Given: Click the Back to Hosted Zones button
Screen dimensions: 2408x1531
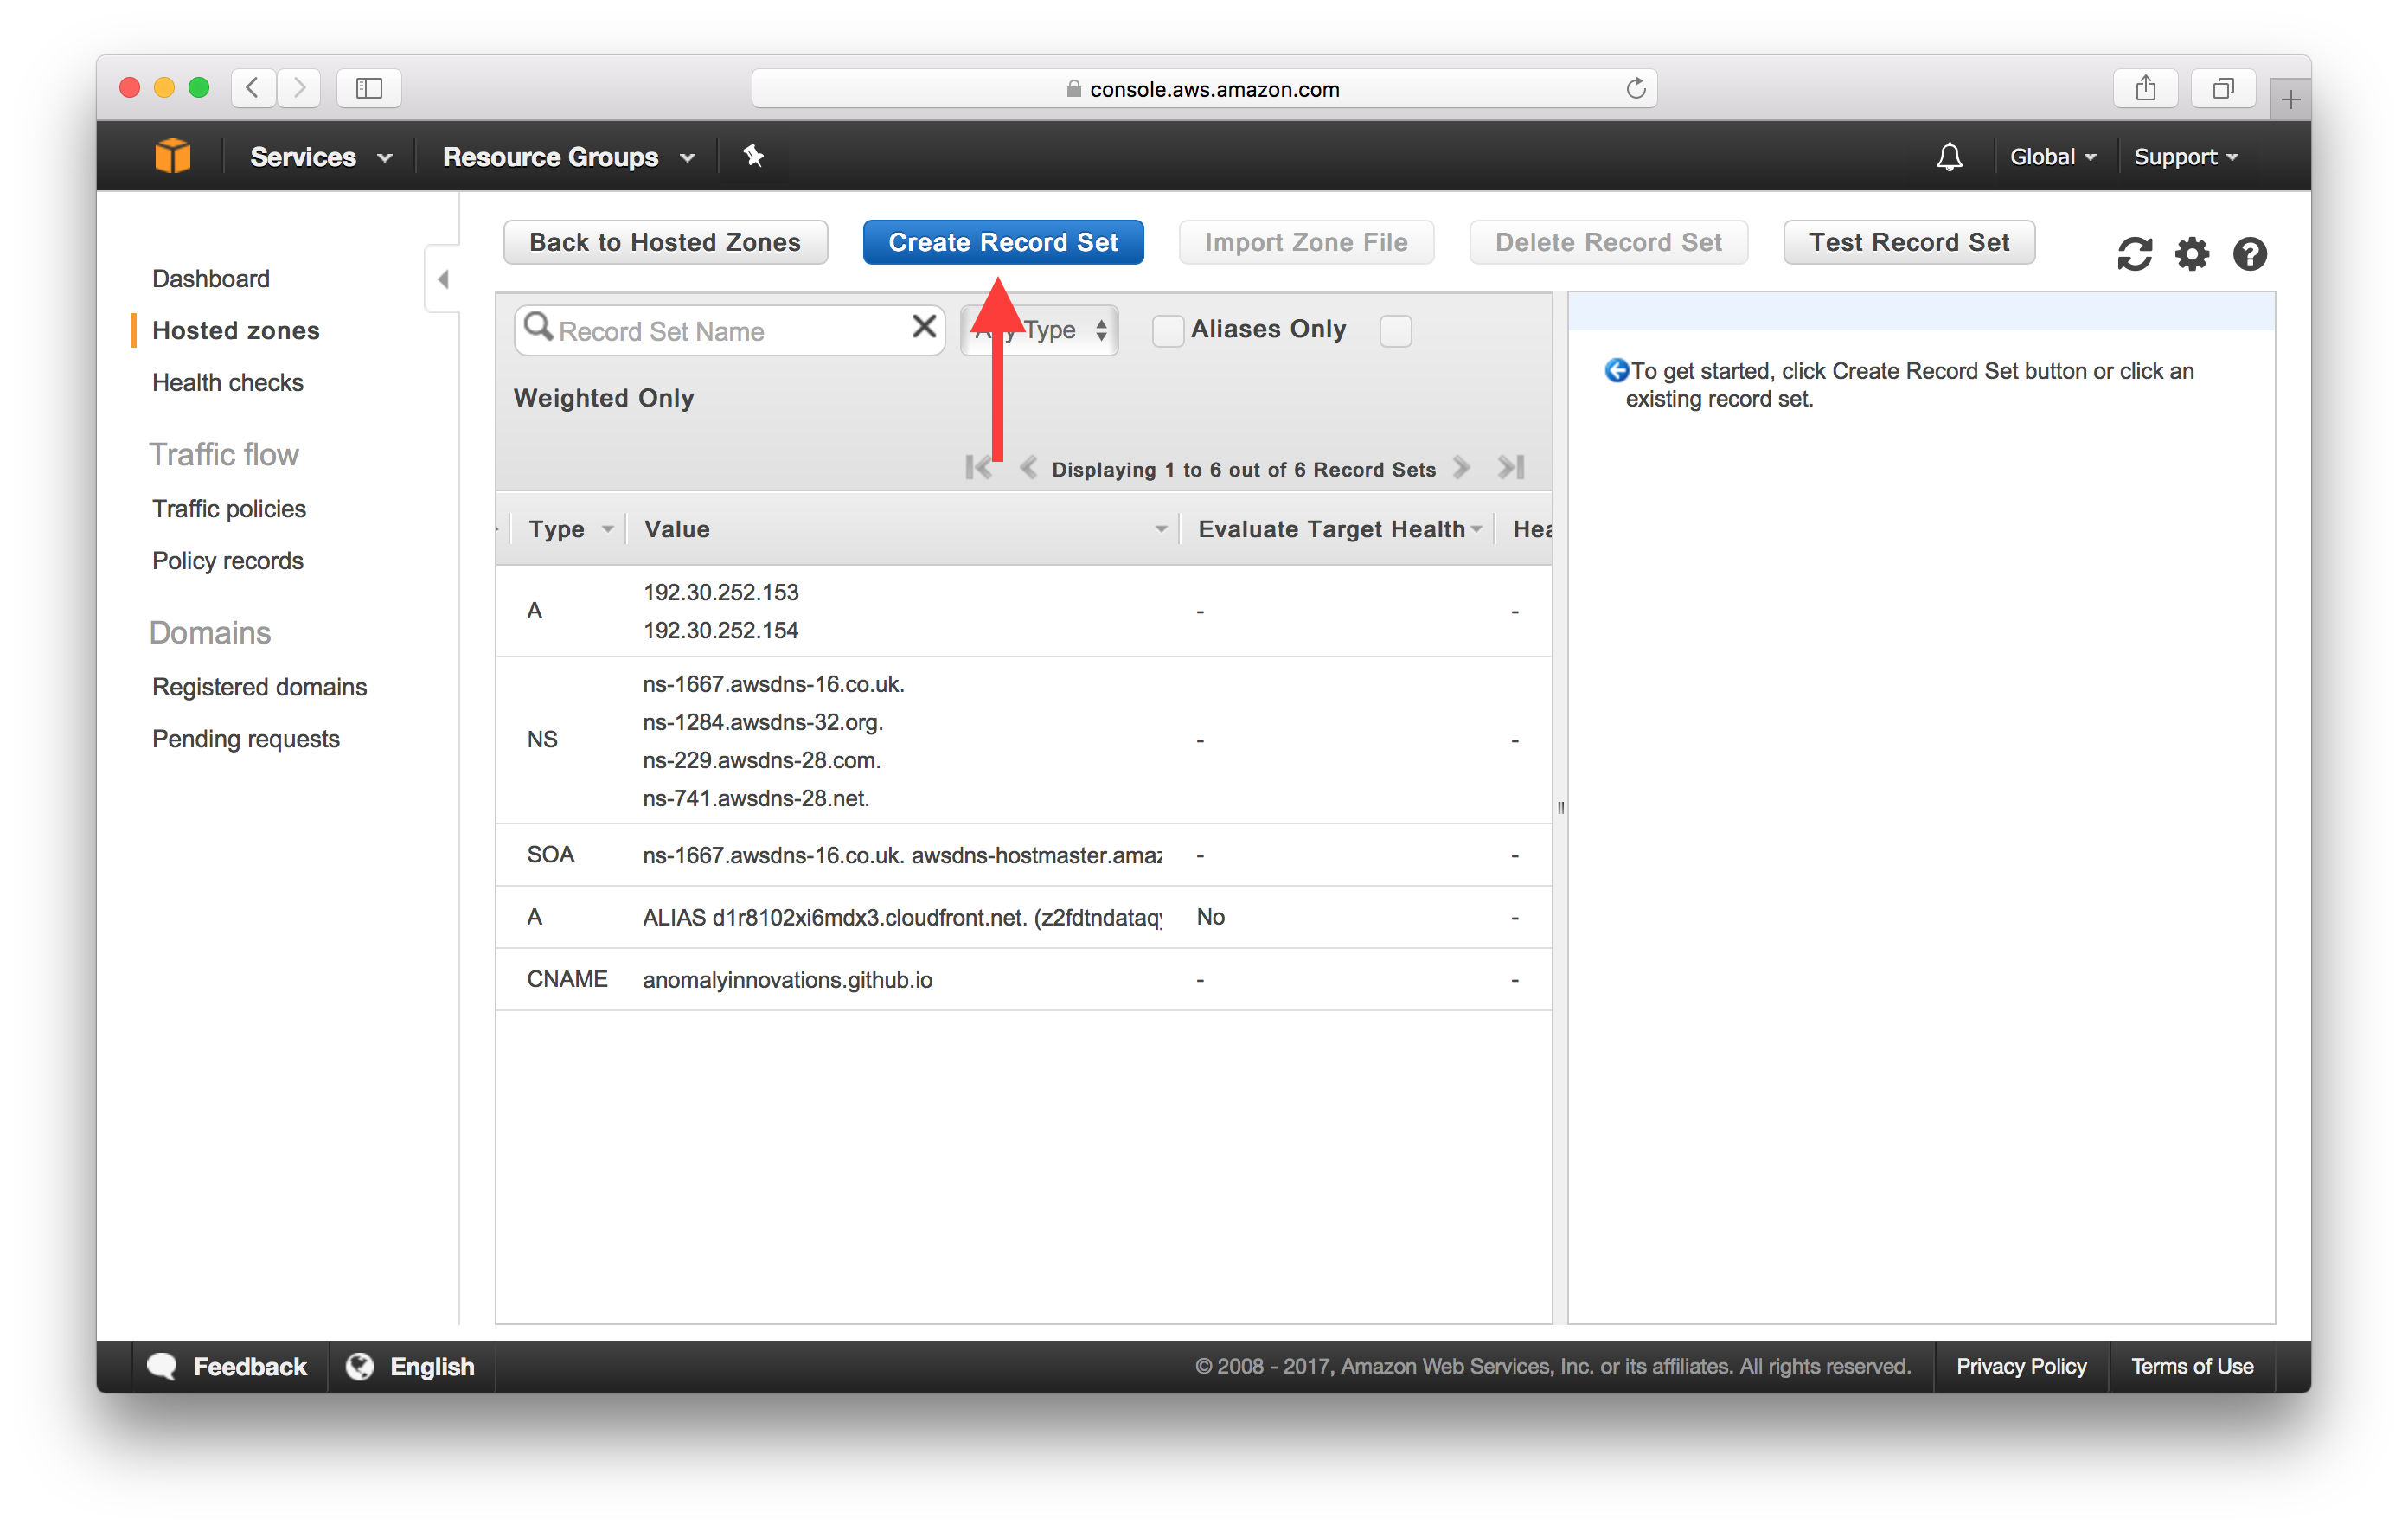Looking at the screenshot, I should pos(663,240).
